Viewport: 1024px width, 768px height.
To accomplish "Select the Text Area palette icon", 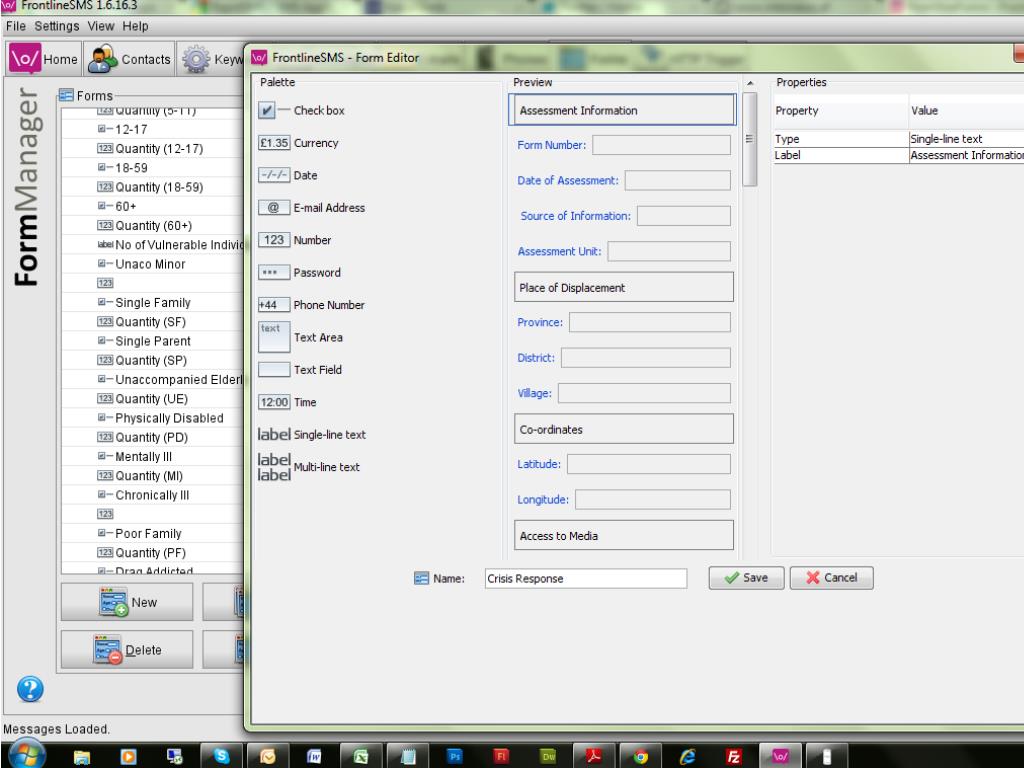I will 274,337.
